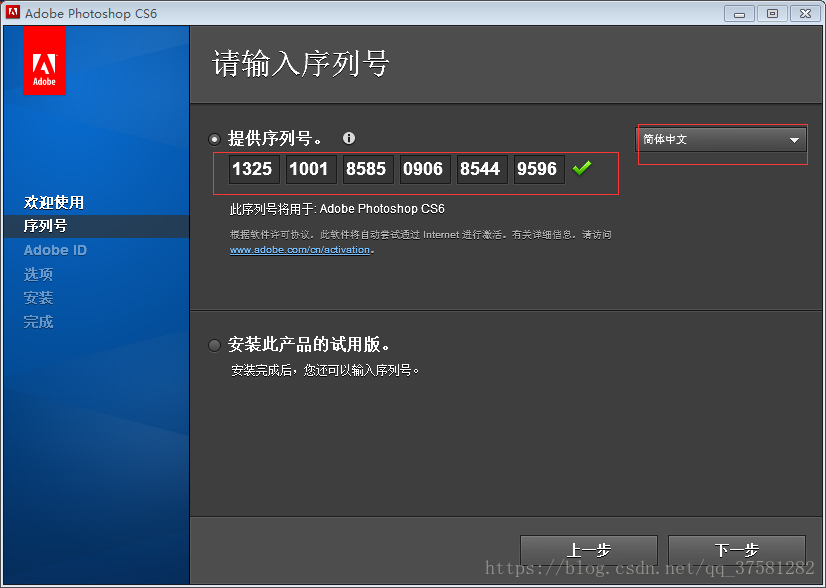Viewport: 826px width, 588px height.
Task: Click the 请输入序列号 heading text
Action: pos(301,64)
